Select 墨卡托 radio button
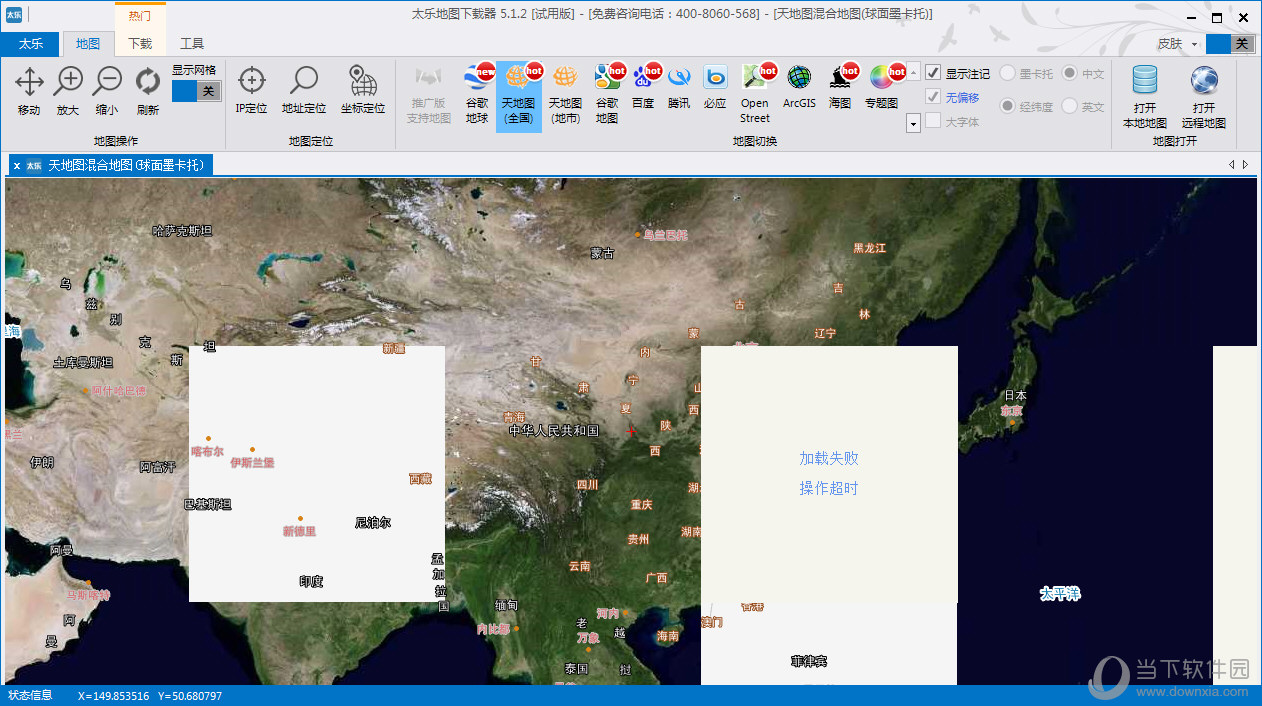Viewport: 1262px width, 706px height. [1008, 73]
